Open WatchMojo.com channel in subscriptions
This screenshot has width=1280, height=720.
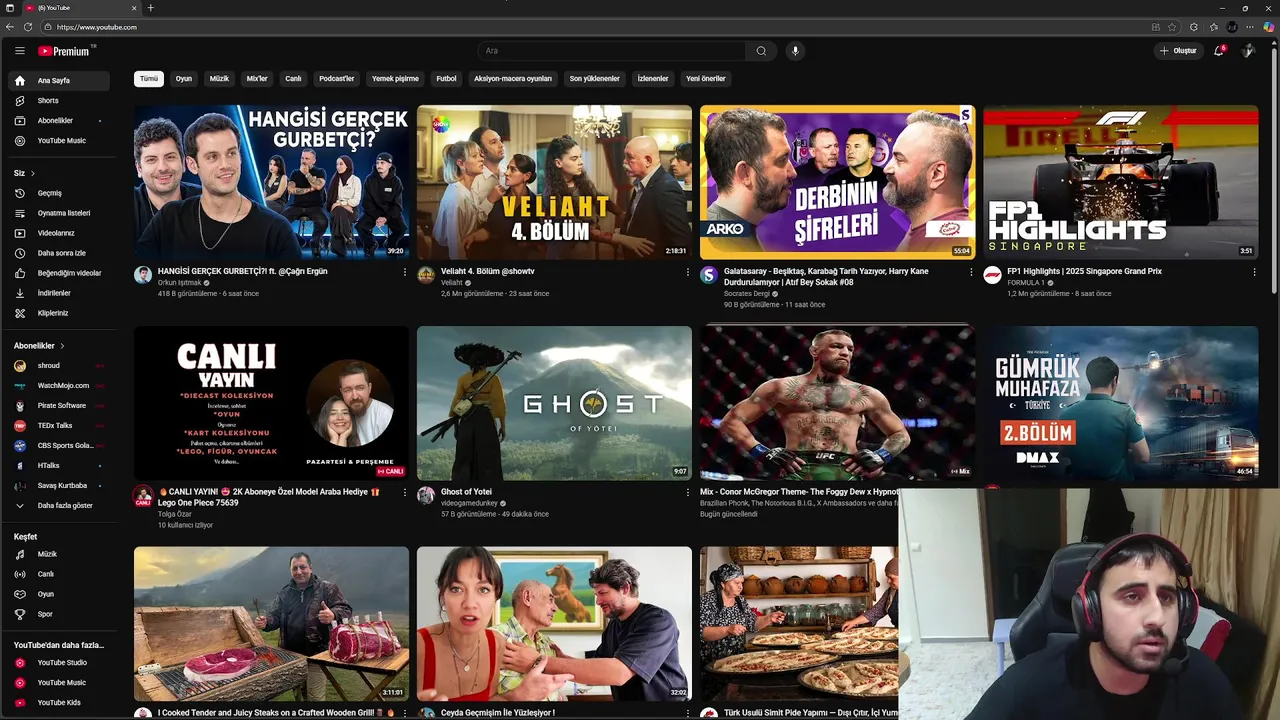pos(58,386)
